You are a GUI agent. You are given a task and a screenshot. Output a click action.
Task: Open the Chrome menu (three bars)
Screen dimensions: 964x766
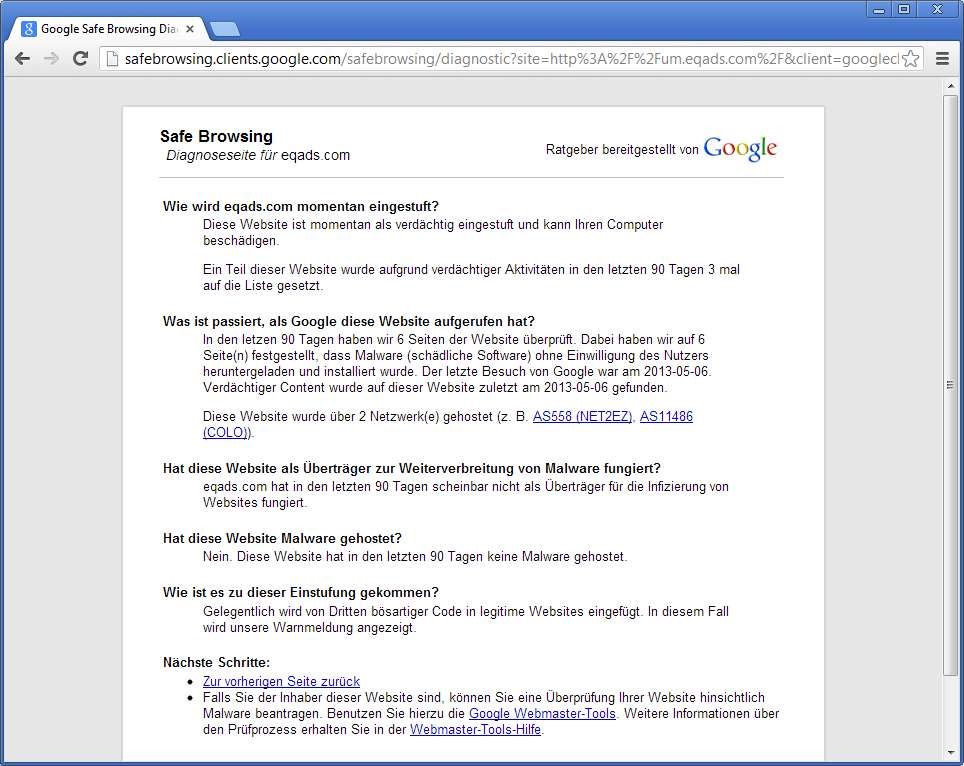click(942, 59)
